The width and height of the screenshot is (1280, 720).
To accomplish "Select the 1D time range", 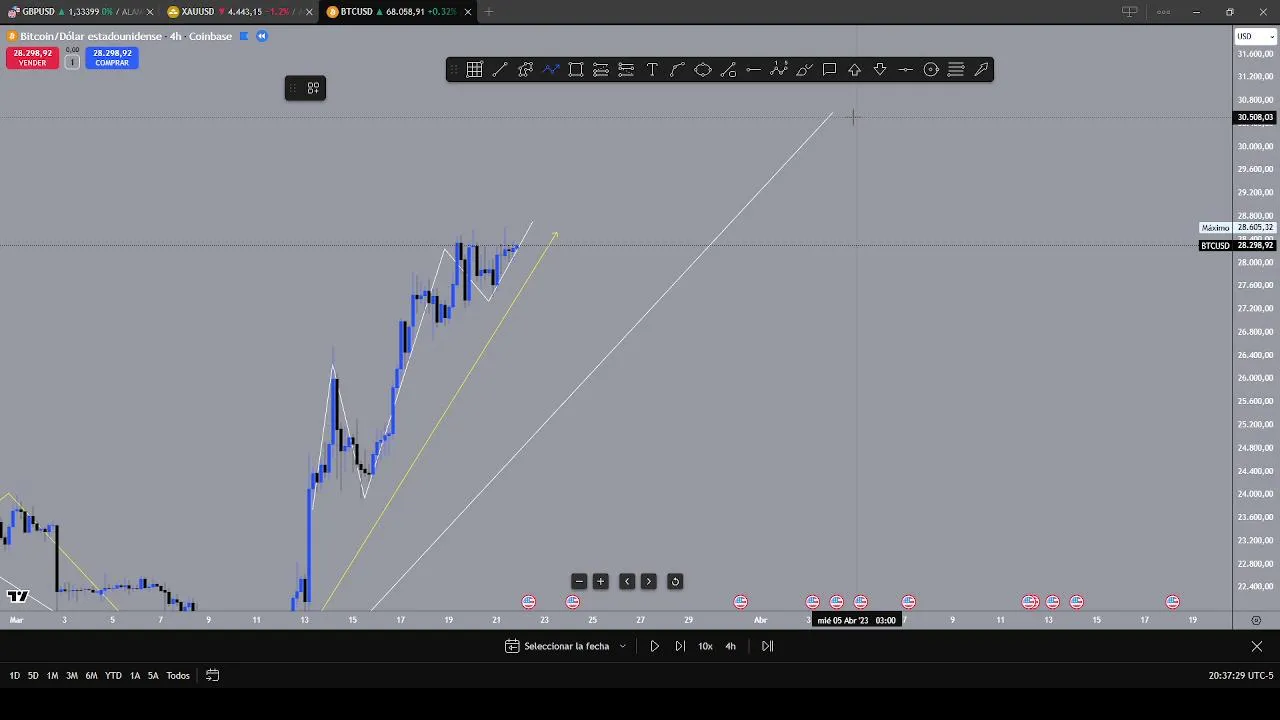I will tap(15, 676).
